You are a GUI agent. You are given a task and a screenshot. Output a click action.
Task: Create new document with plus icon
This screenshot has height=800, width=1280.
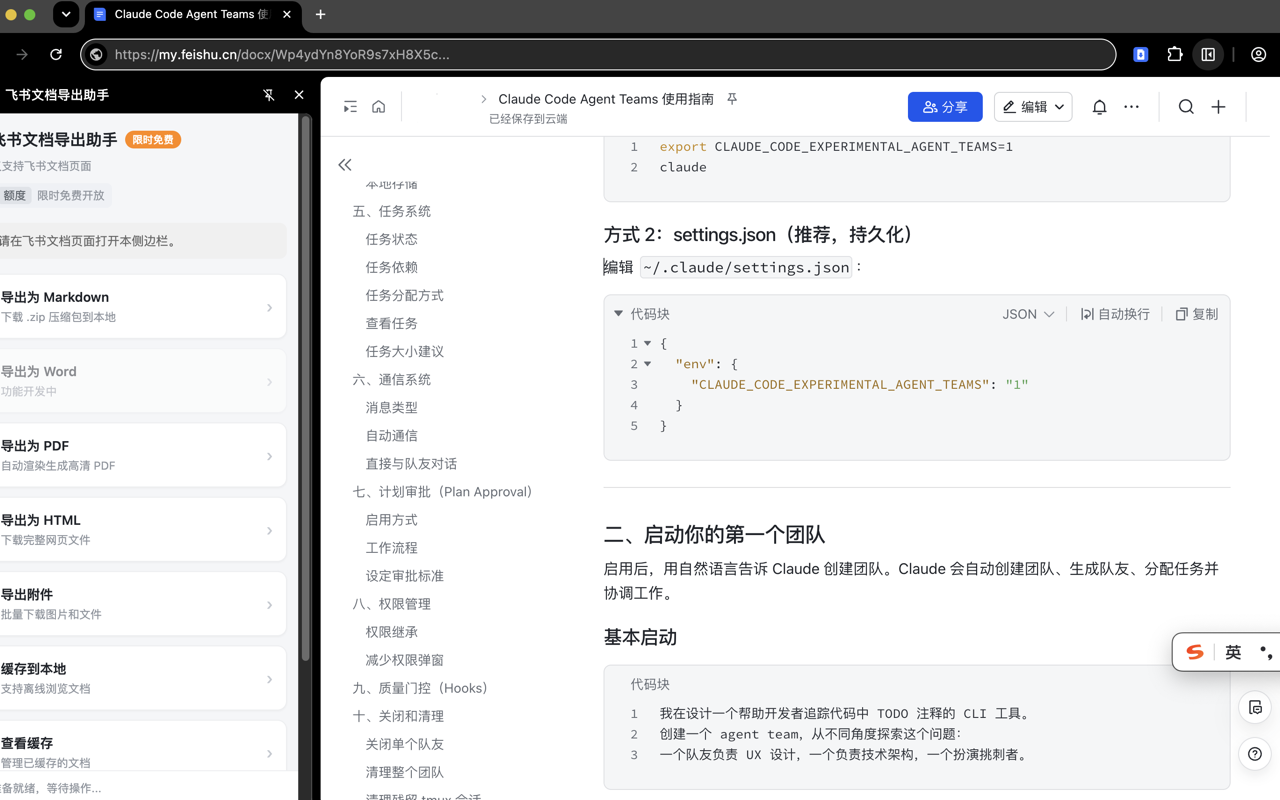[x=1218, y=107]
